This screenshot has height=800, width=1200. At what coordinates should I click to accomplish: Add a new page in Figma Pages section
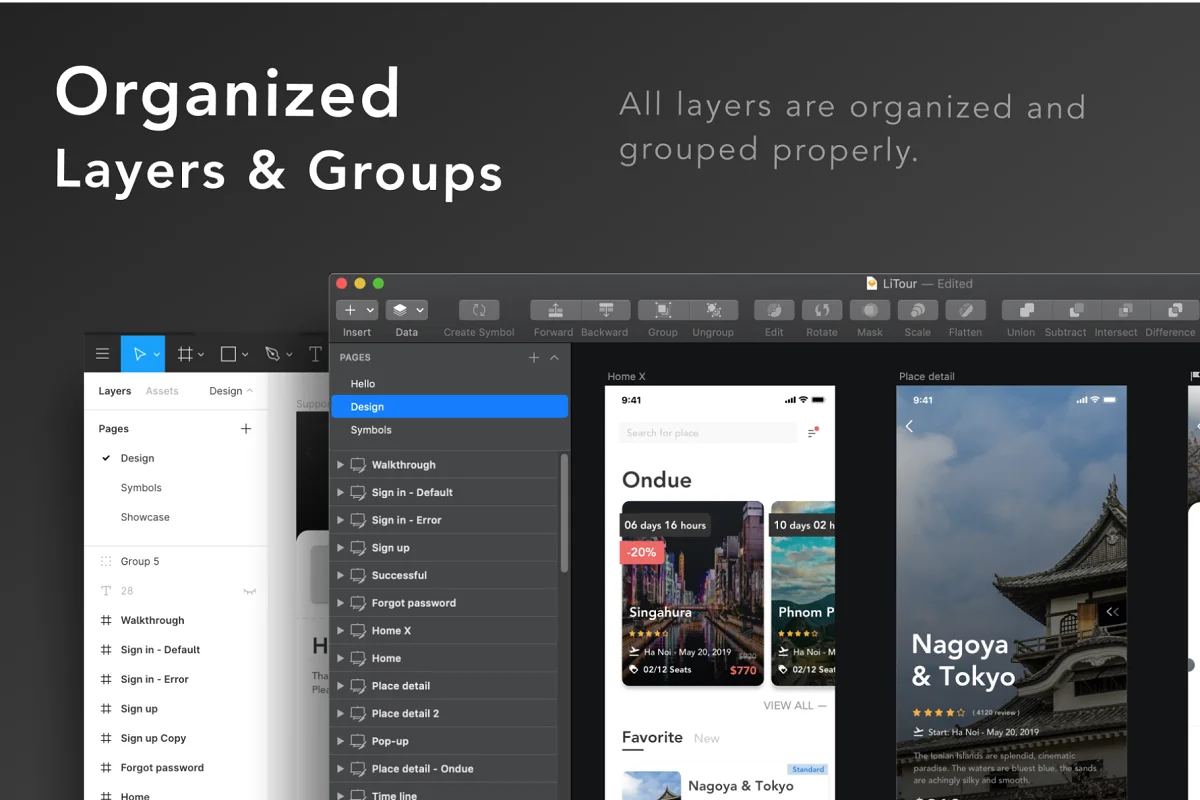coord(246,429)
